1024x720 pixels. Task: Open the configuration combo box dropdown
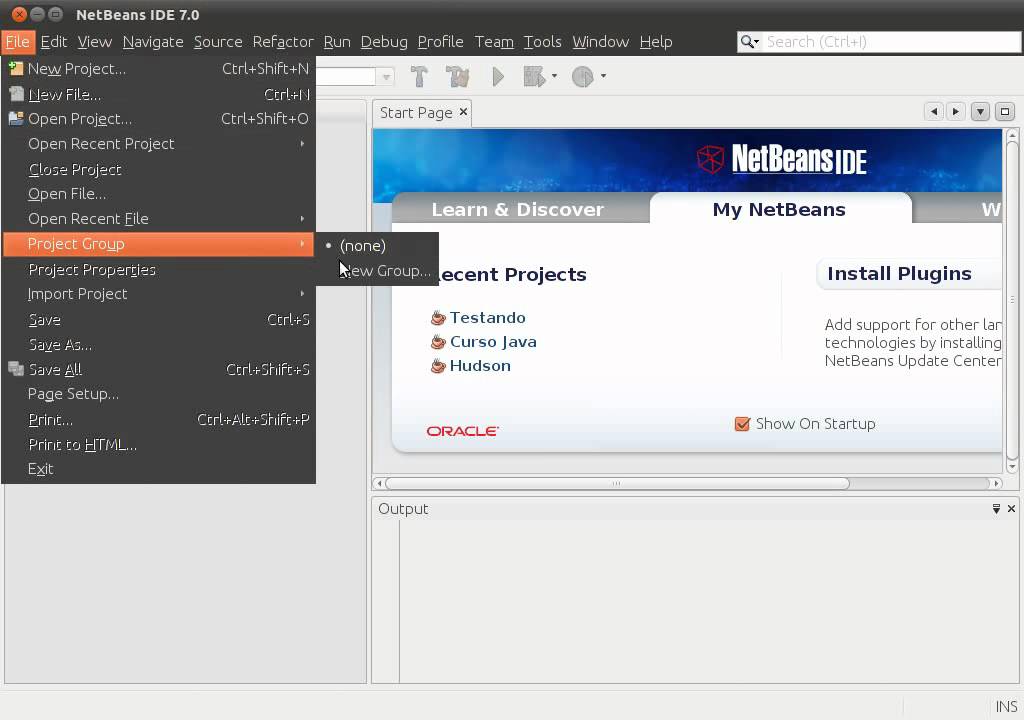tap(386, 76)
